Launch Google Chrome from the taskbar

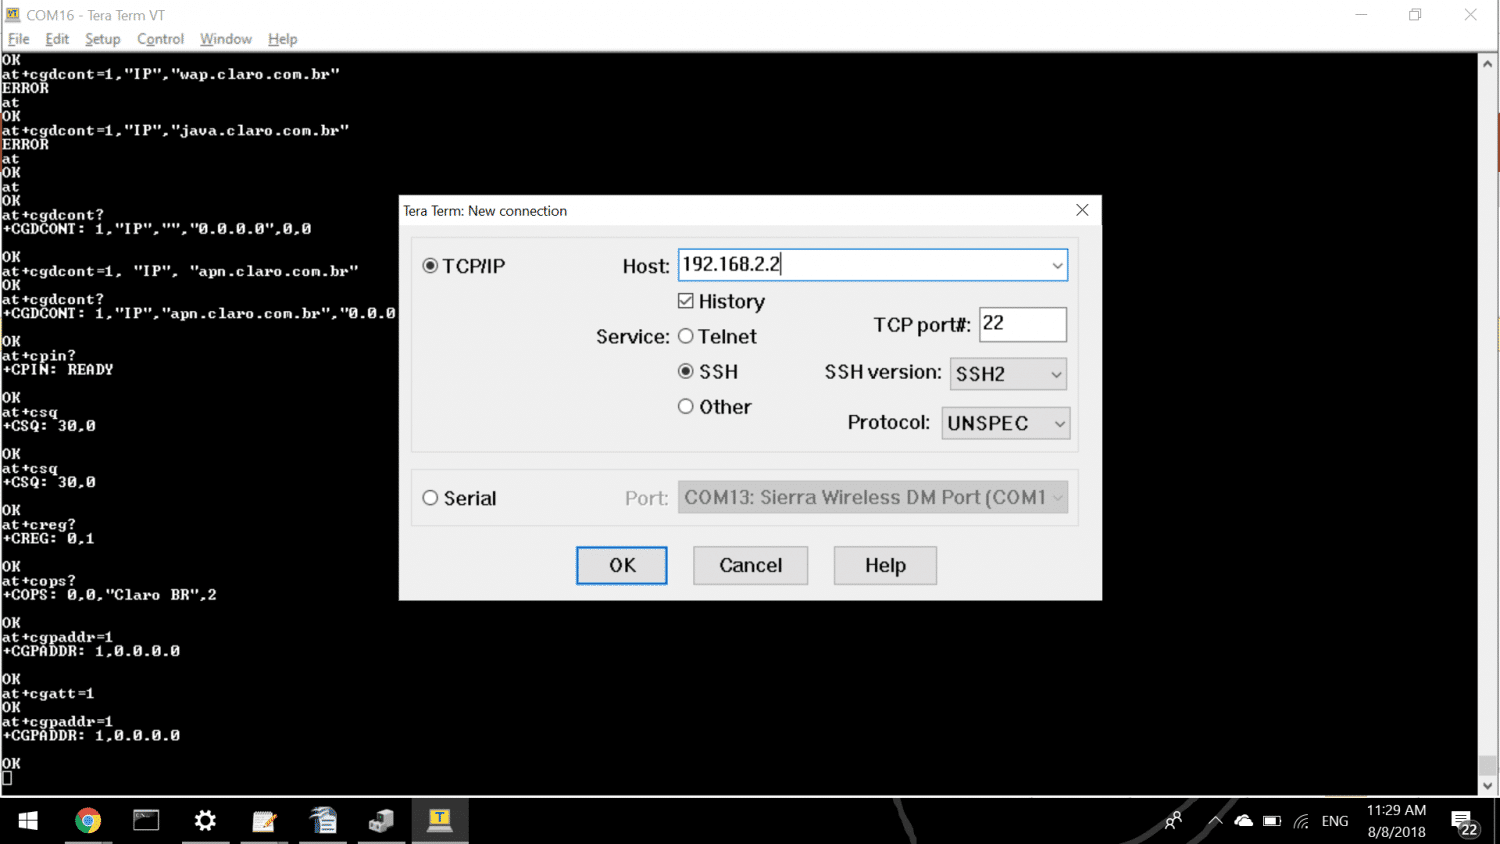click(x=88, y=821)
